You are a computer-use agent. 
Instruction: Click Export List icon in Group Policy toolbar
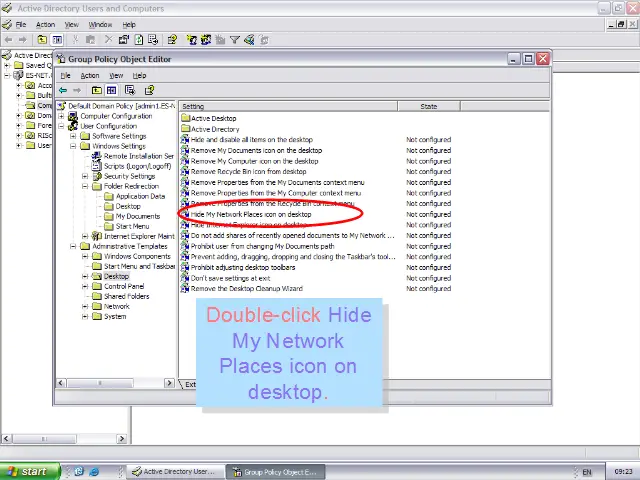[130, 90]
